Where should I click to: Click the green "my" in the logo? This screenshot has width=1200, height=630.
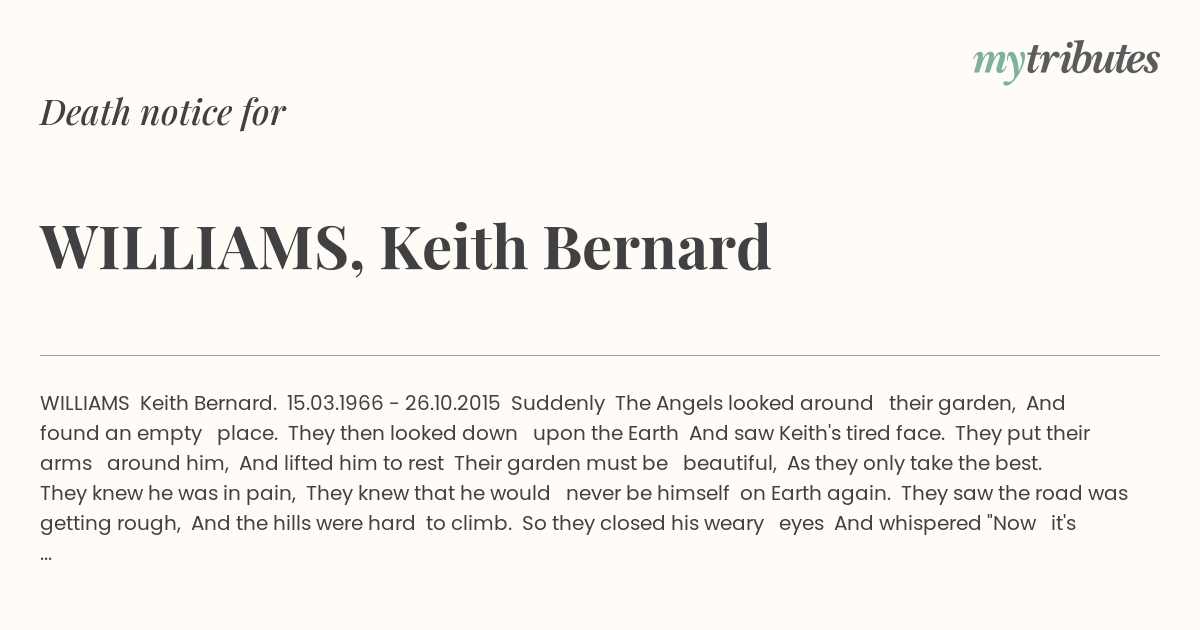point(999,64)
